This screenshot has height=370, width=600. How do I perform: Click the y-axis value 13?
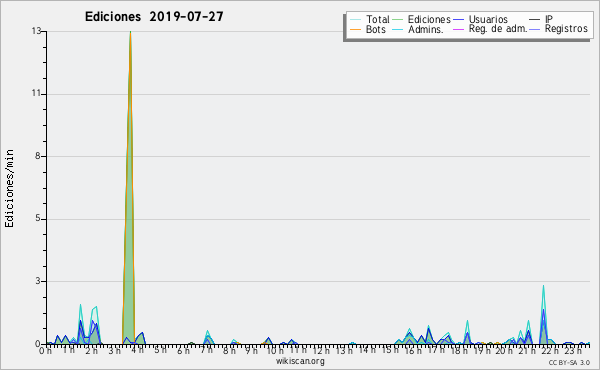tap(36, 31)
